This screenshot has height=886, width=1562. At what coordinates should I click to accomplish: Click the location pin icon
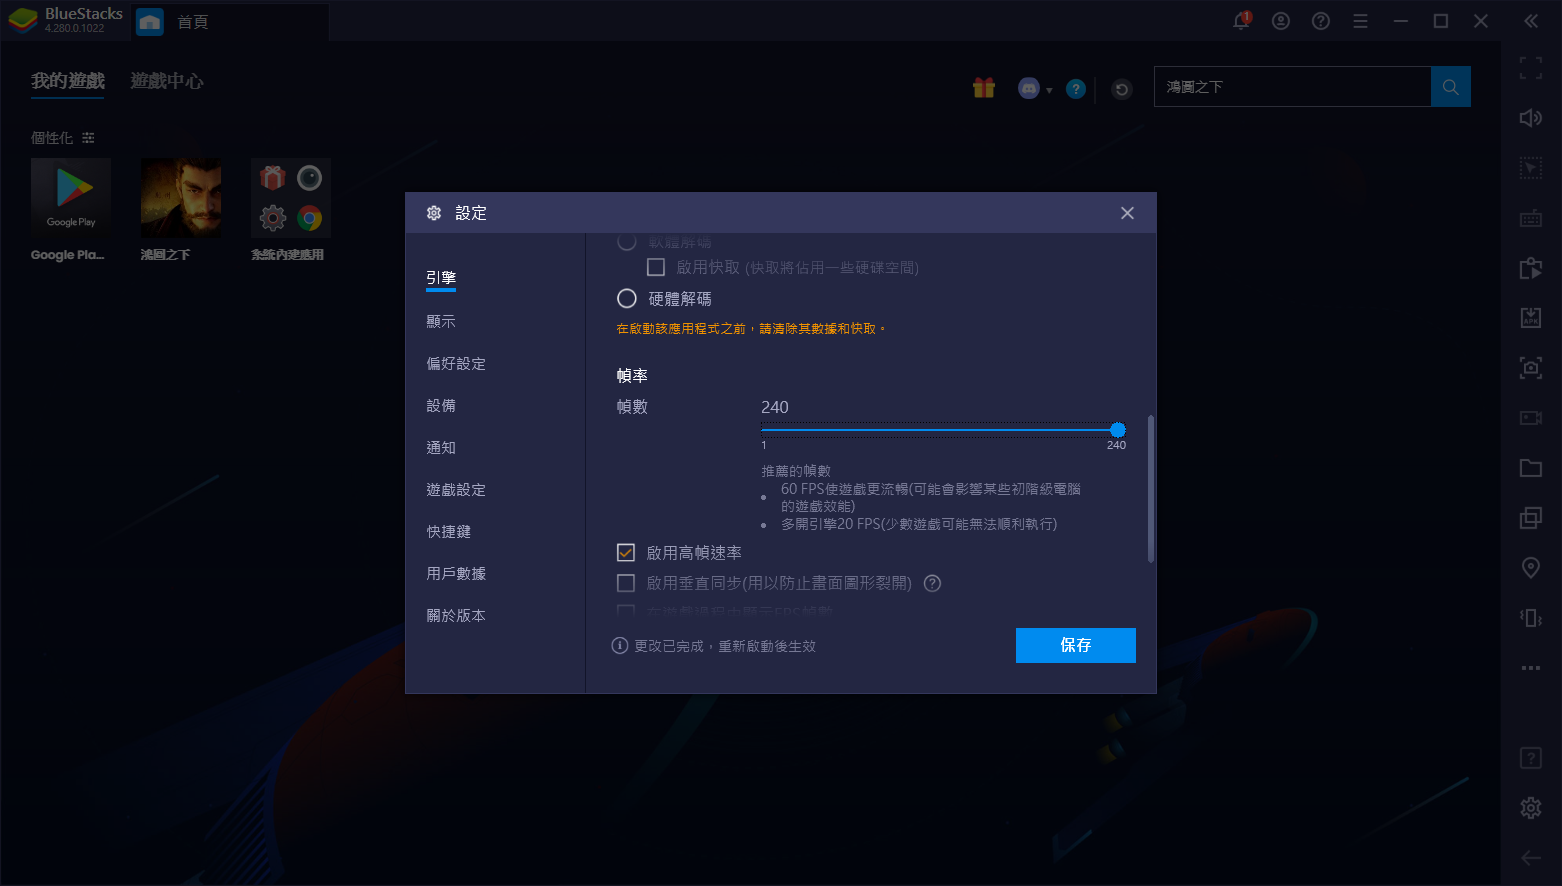1531,568
